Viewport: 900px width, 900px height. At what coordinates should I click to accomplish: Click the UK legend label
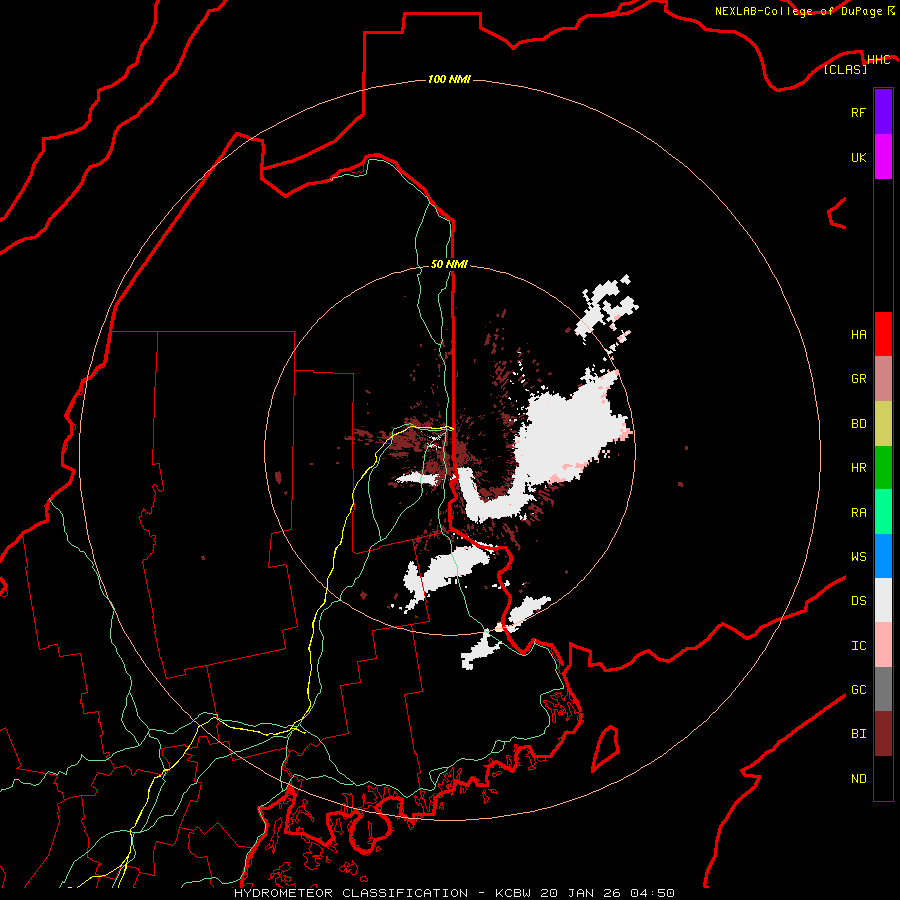point(858,157)
